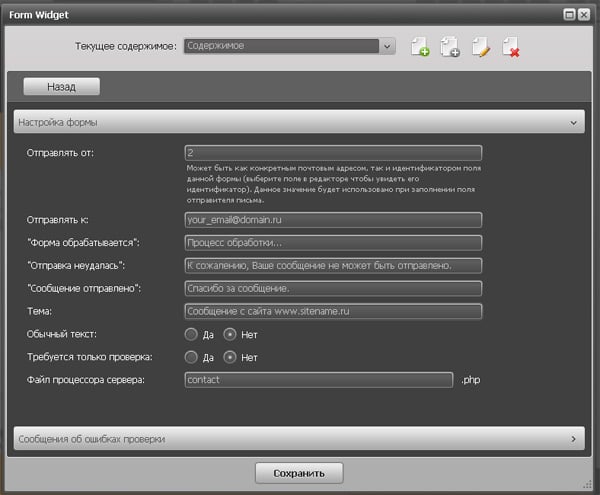
Task: Click the delete content red X icon
Action: tap(511, 46)
